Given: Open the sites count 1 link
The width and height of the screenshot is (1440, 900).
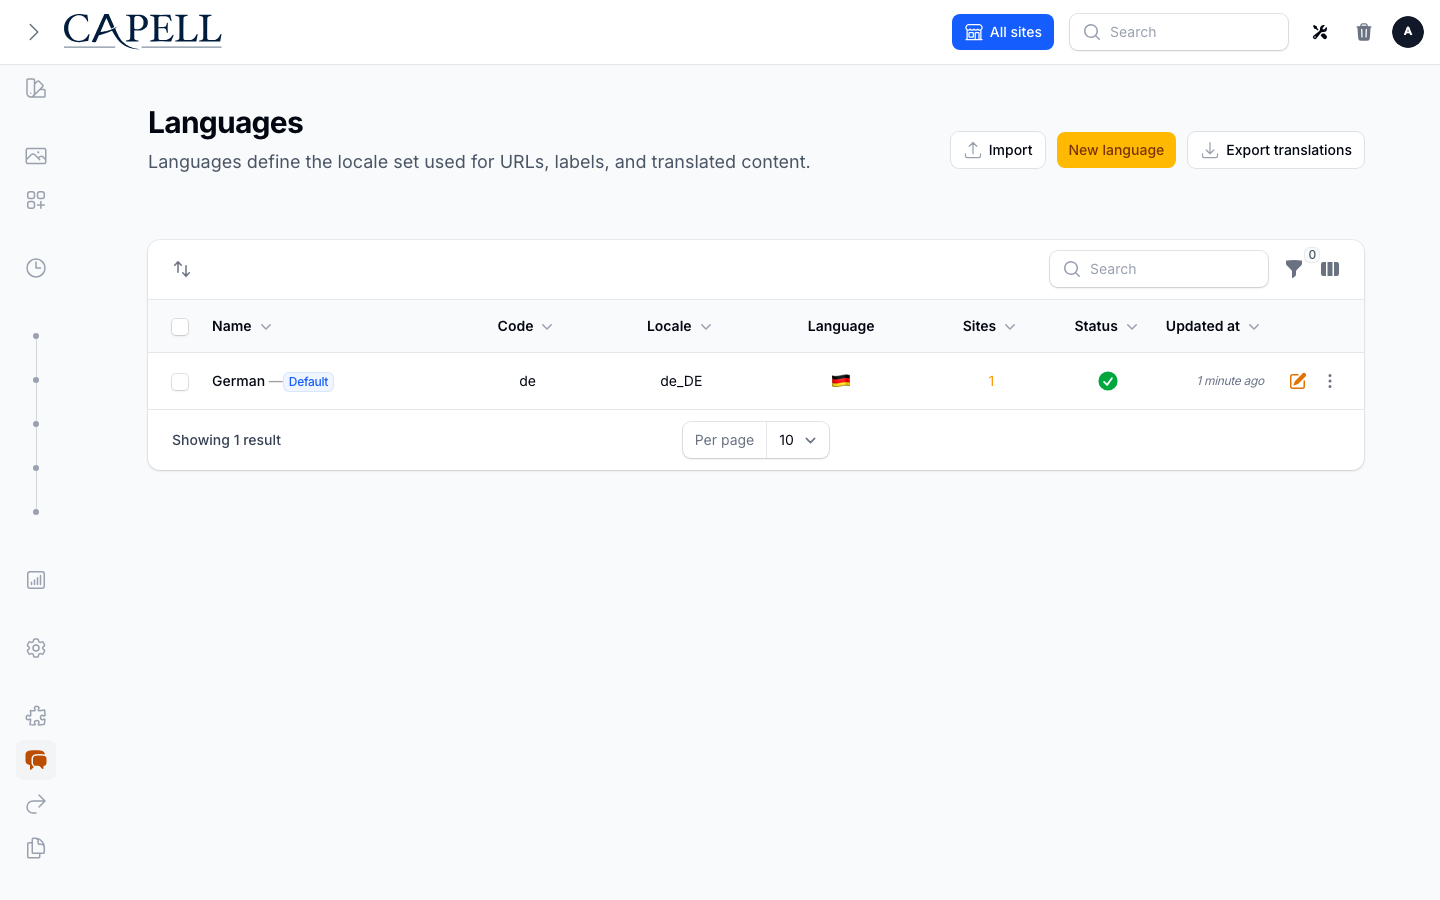Looking at the screenshot, I should (x=991, y=381).
